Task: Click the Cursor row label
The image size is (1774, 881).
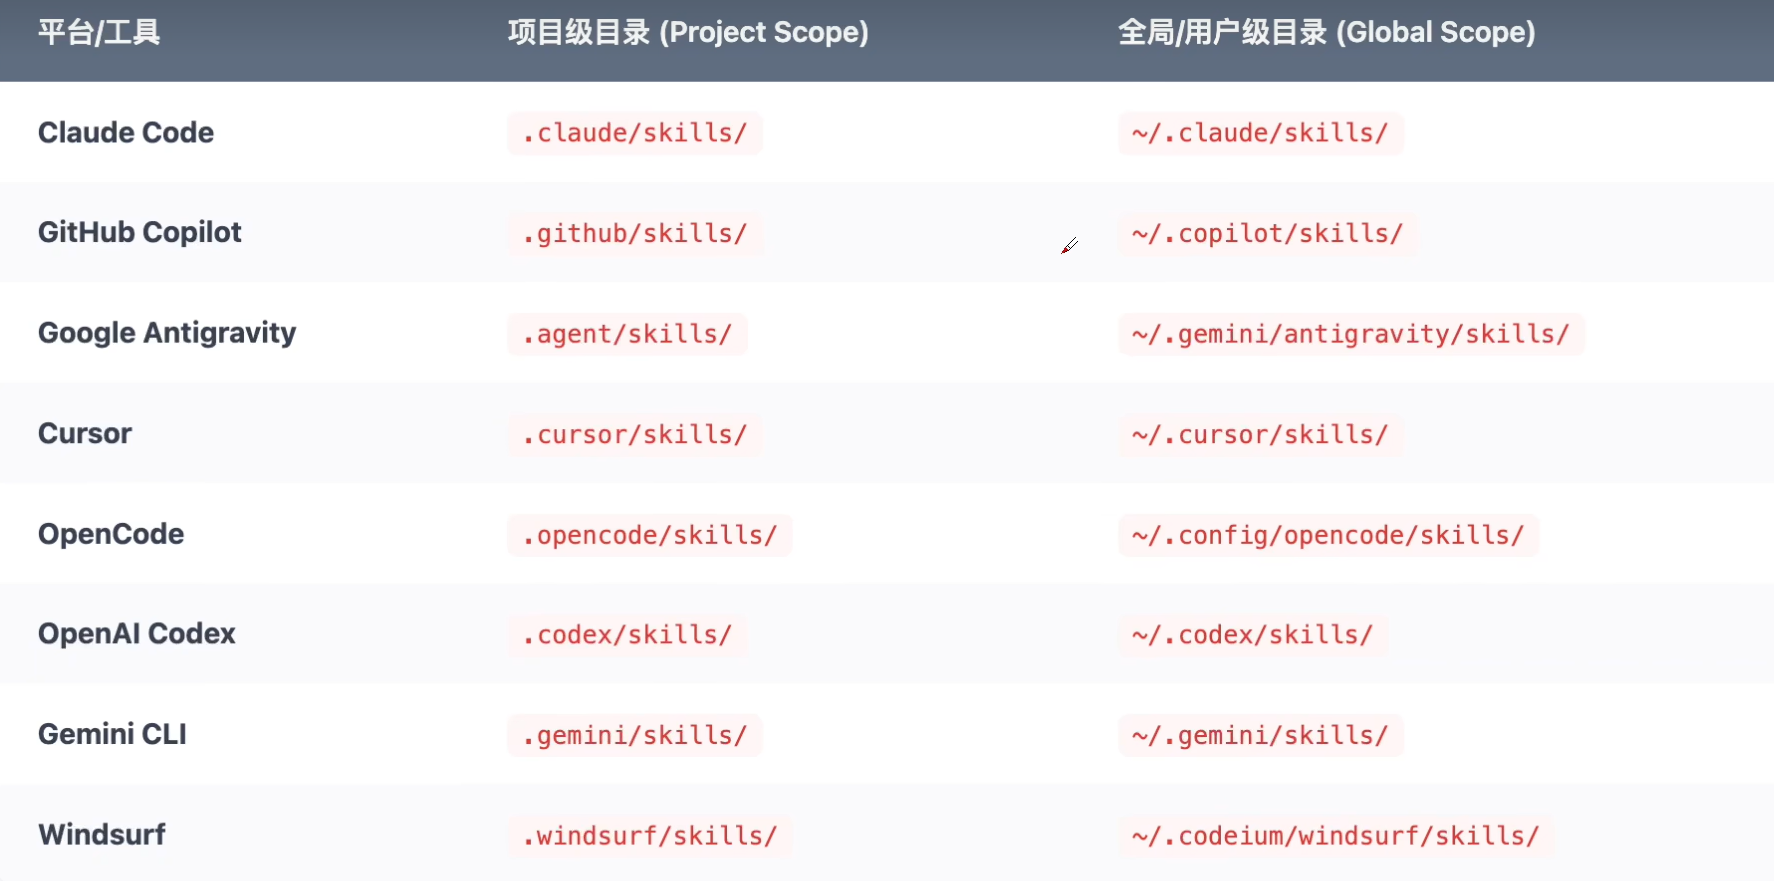Action: 85,434
